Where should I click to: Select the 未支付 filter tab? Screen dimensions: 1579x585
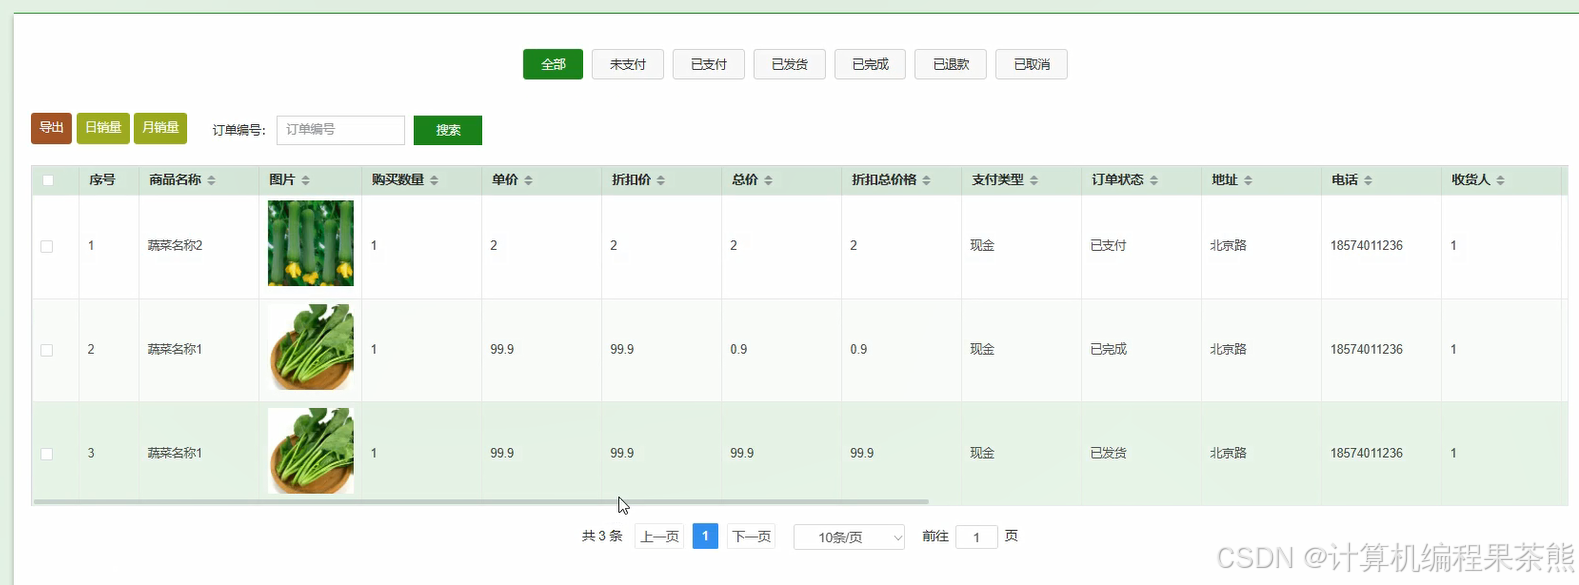pyautogui.click(x=628, y=64)
